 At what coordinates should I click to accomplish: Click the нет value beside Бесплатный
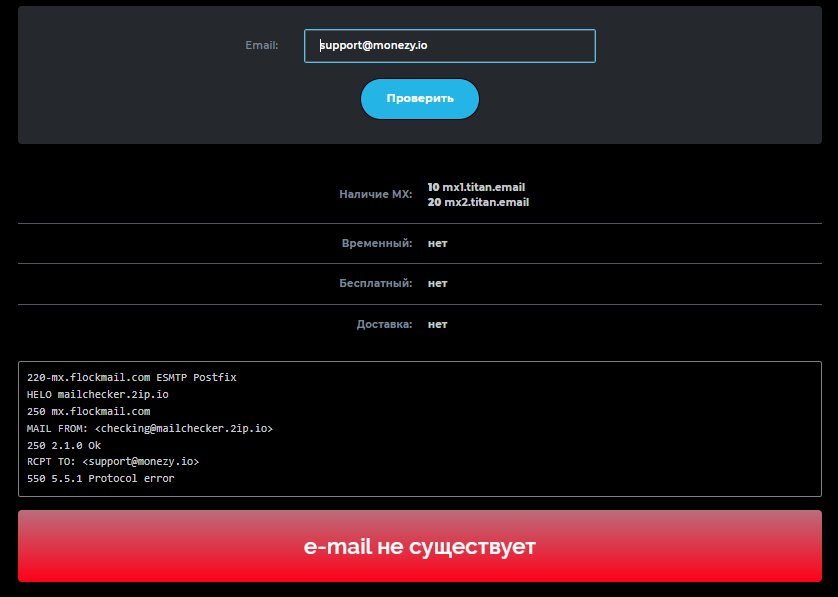pos(437,283)
